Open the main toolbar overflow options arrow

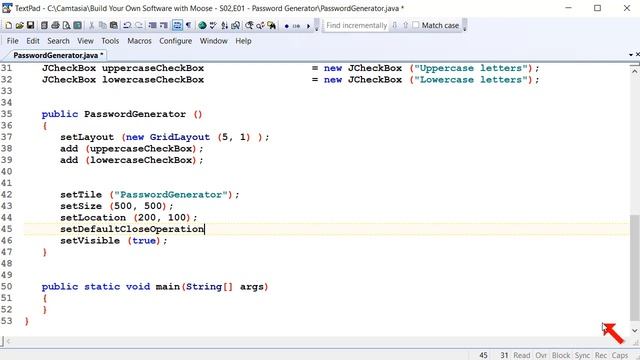coord(317,25)
